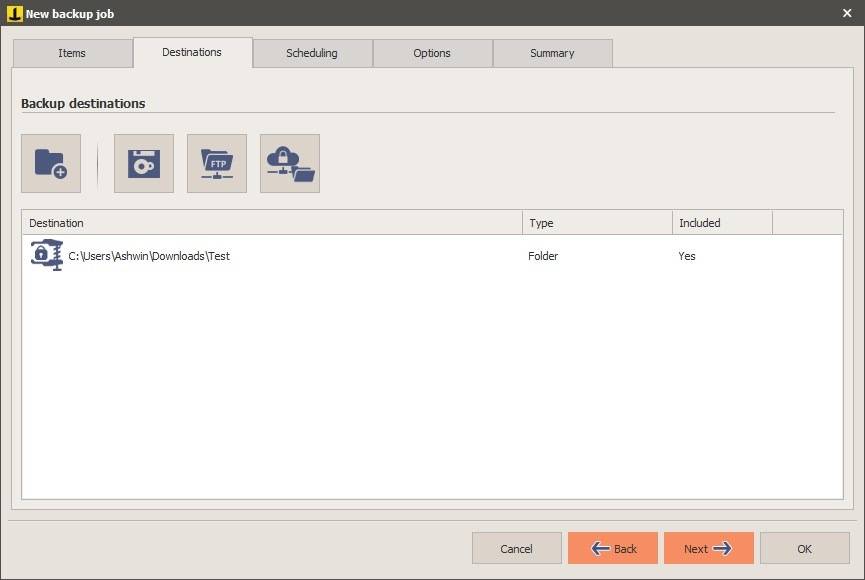Toggle the Included value for the Test destination
This screenshot has height=580, width=865.
[x=687, y=256]
